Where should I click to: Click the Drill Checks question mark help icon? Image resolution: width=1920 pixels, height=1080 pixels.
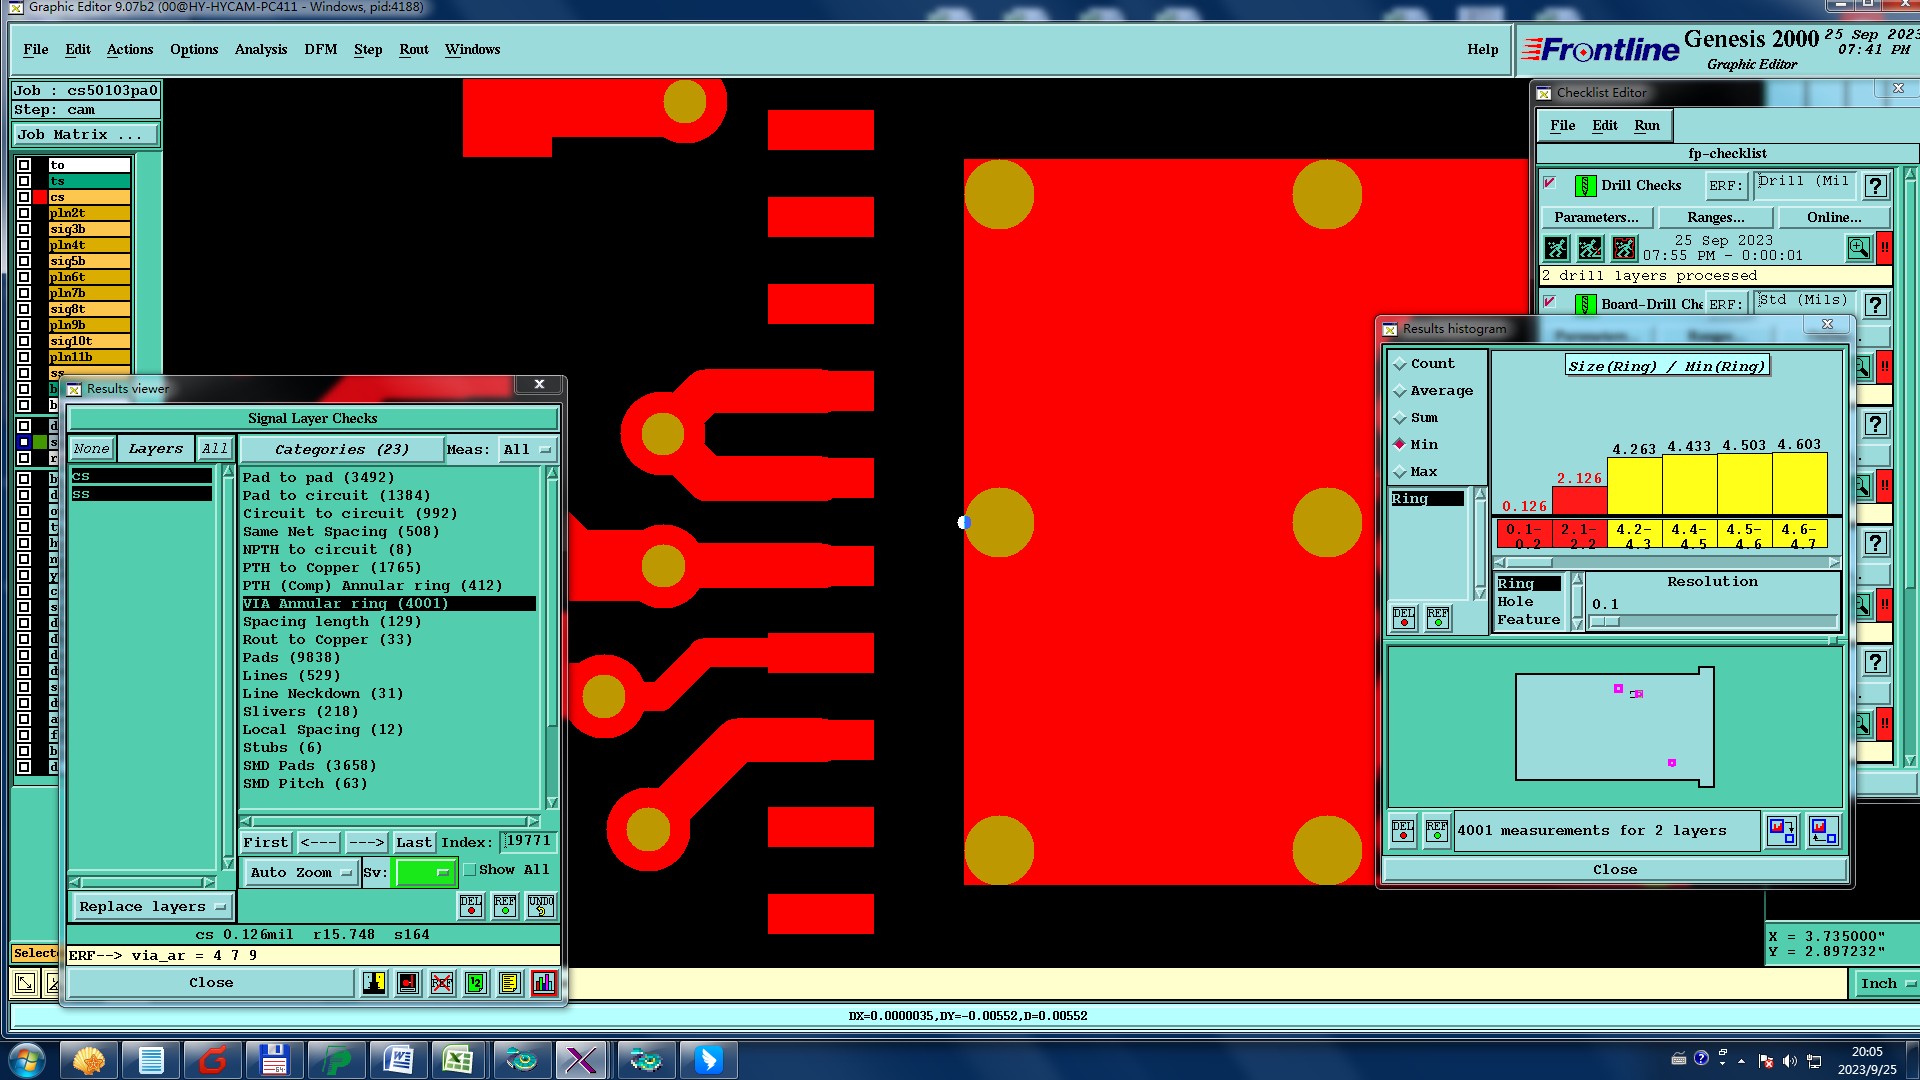point(1875,186)
